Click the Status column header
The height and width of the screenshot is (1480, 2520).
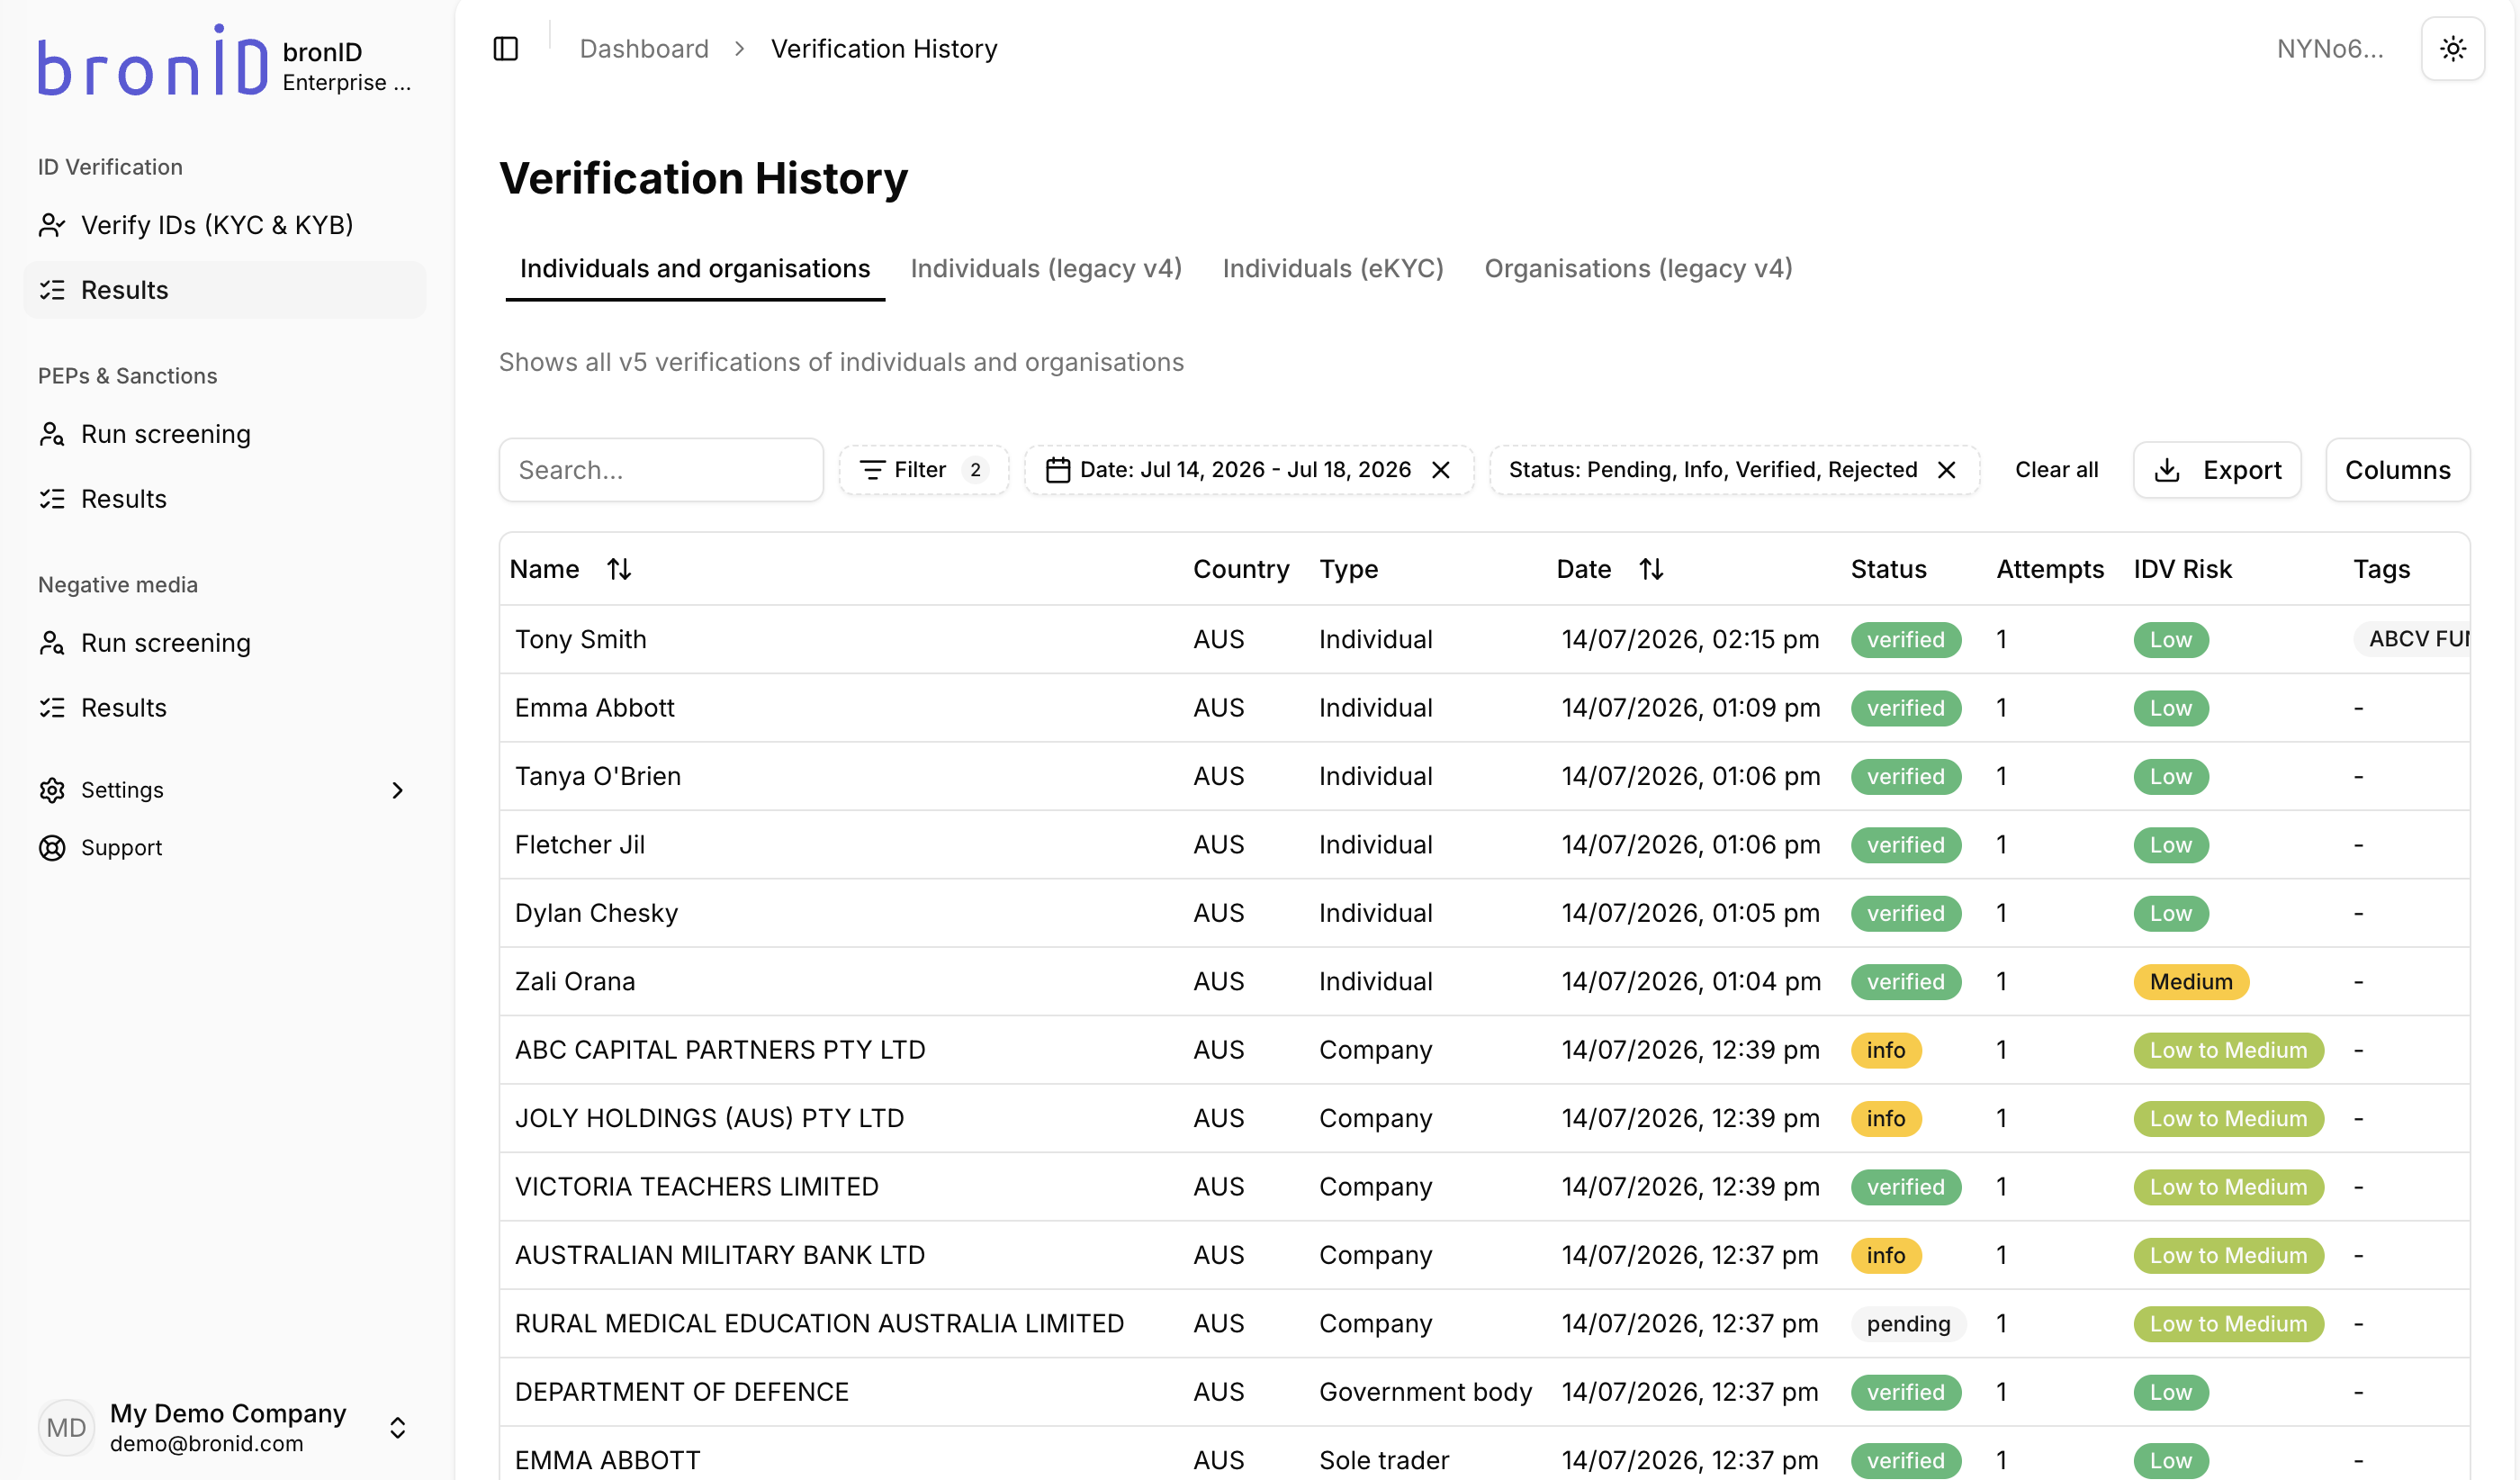[x=1888, y=569]
